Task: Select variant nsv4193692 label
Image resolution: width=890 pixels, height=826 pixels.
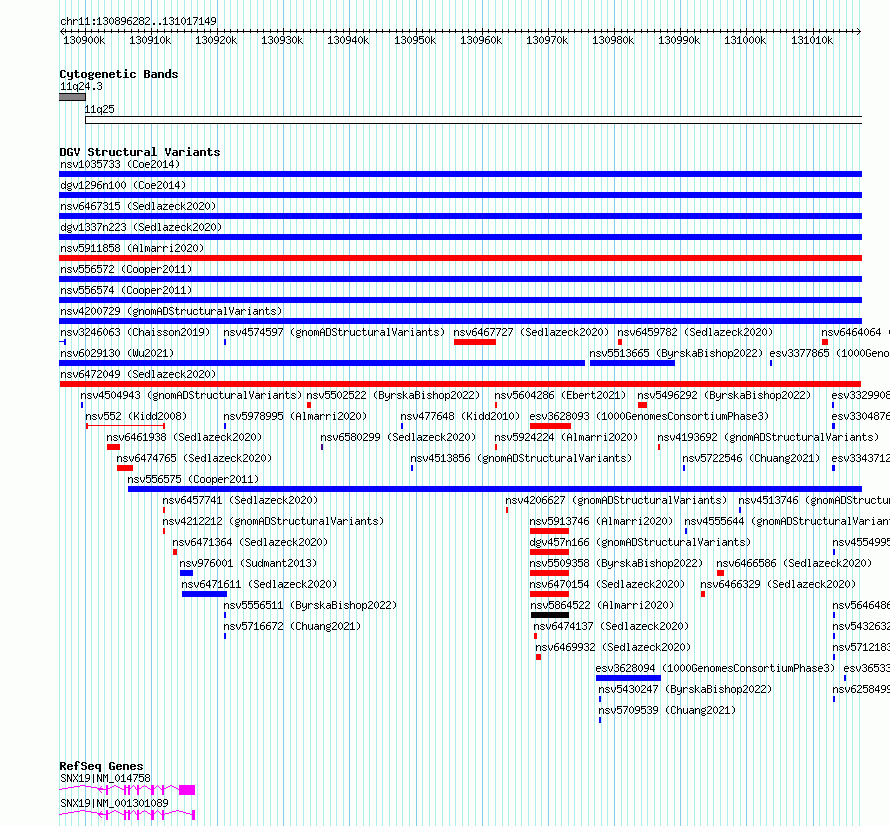Action: point(768,437)
